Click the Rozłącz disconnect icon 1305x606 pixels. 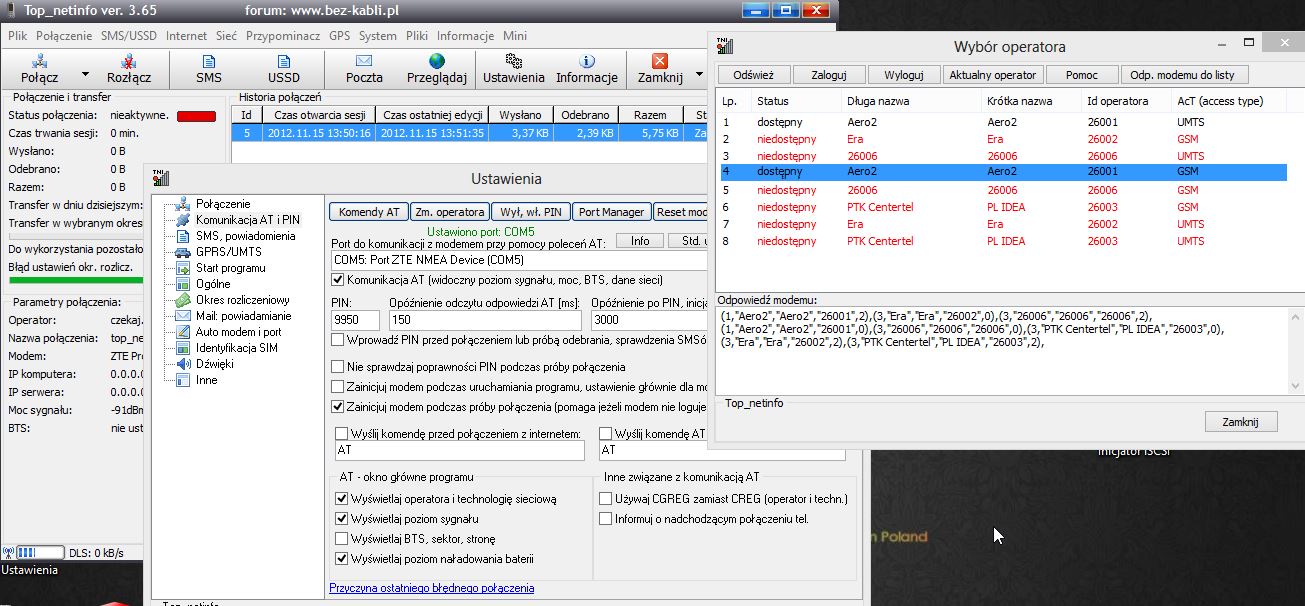(x=129, y=63)
